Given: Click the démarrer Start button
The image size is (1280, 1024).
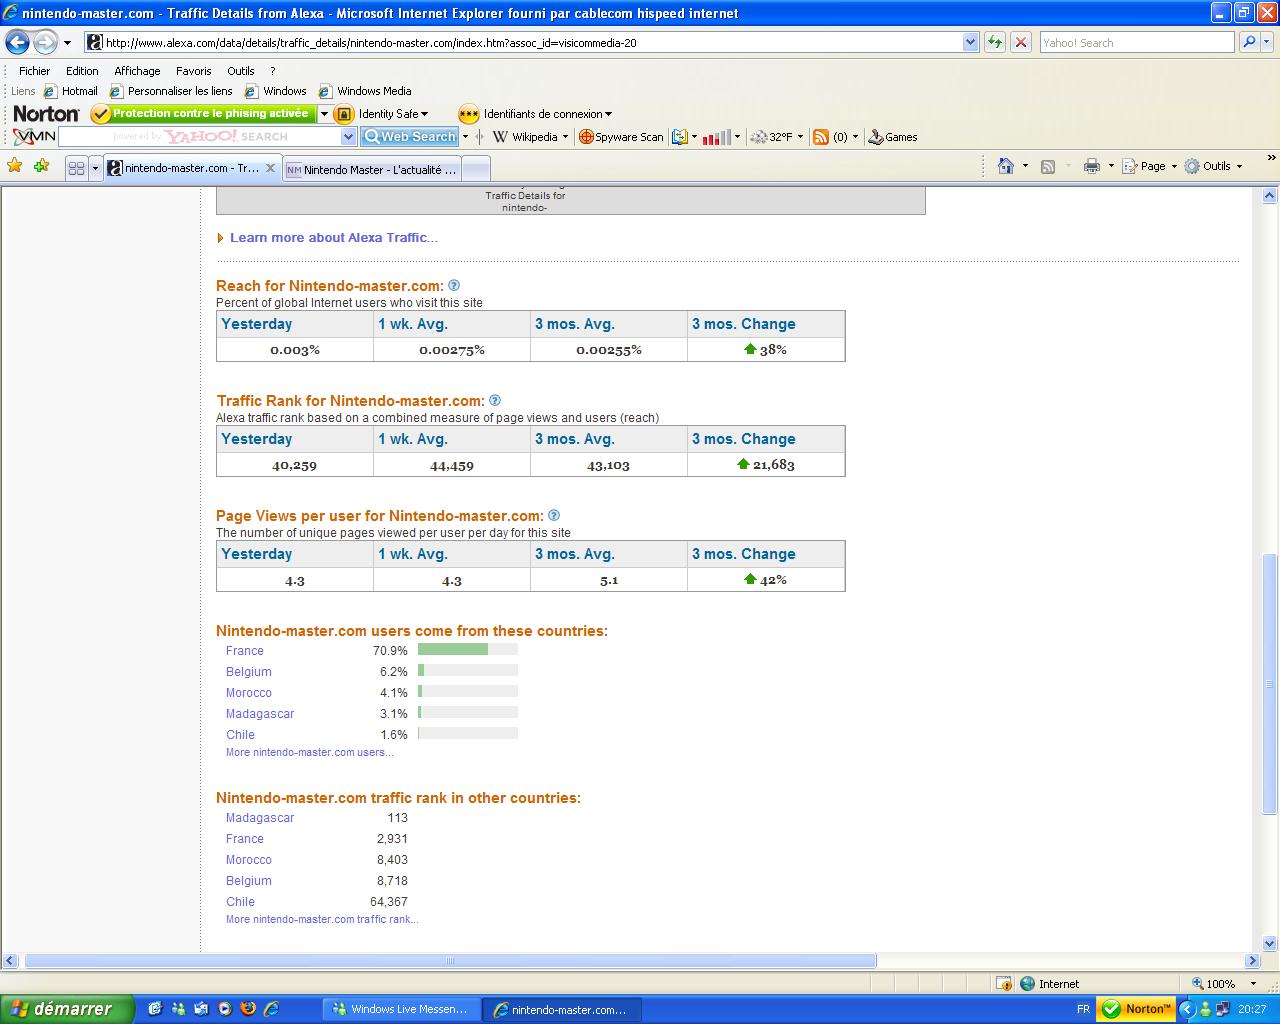Looking at the screenshot, I should click(x=67, y=1009).
